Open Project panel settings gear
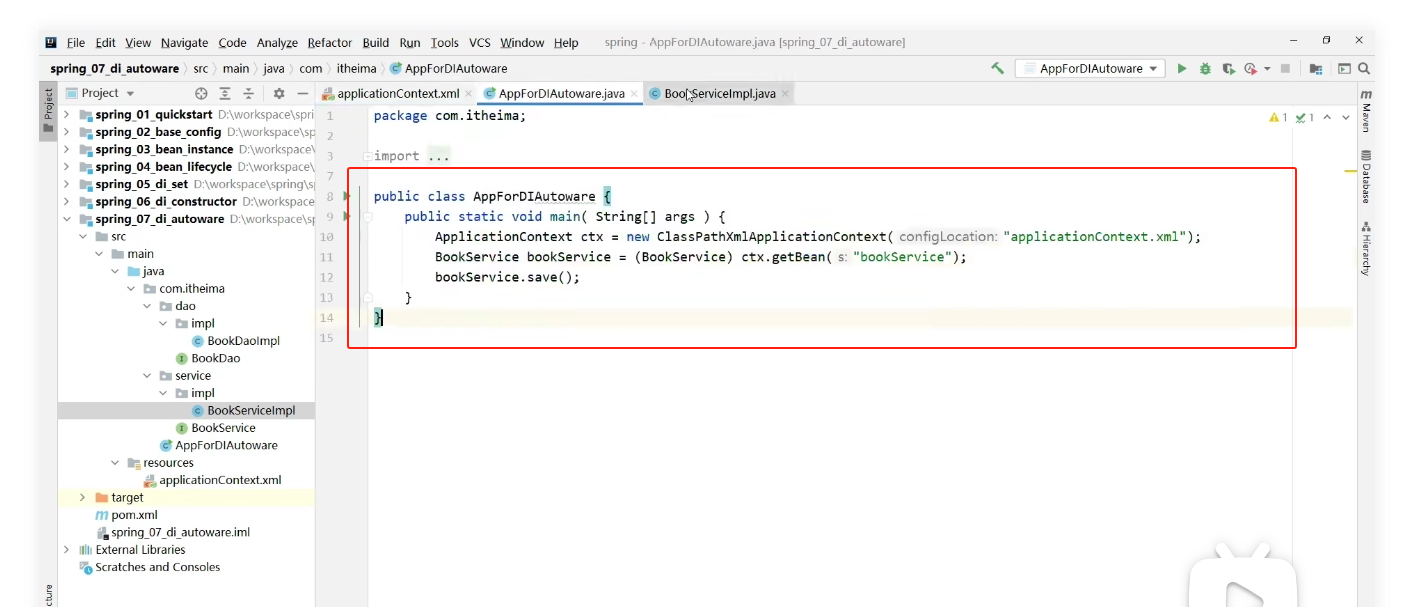Screen dimensions: 1419x607 coord(279,93)
